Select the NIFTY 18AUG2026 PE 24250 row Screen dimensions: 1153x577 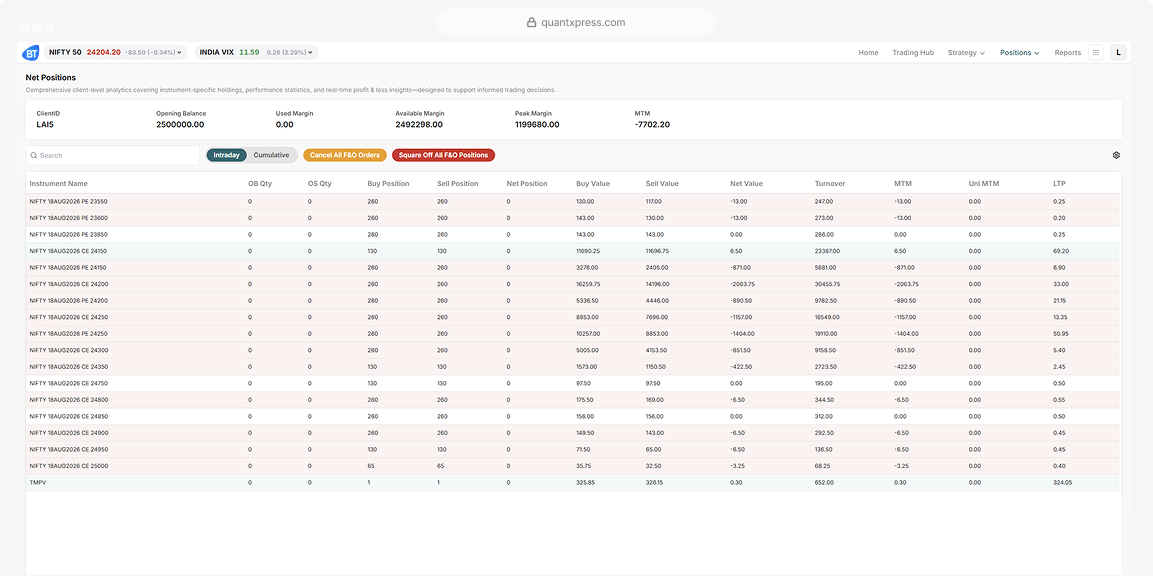pos(574,334)
